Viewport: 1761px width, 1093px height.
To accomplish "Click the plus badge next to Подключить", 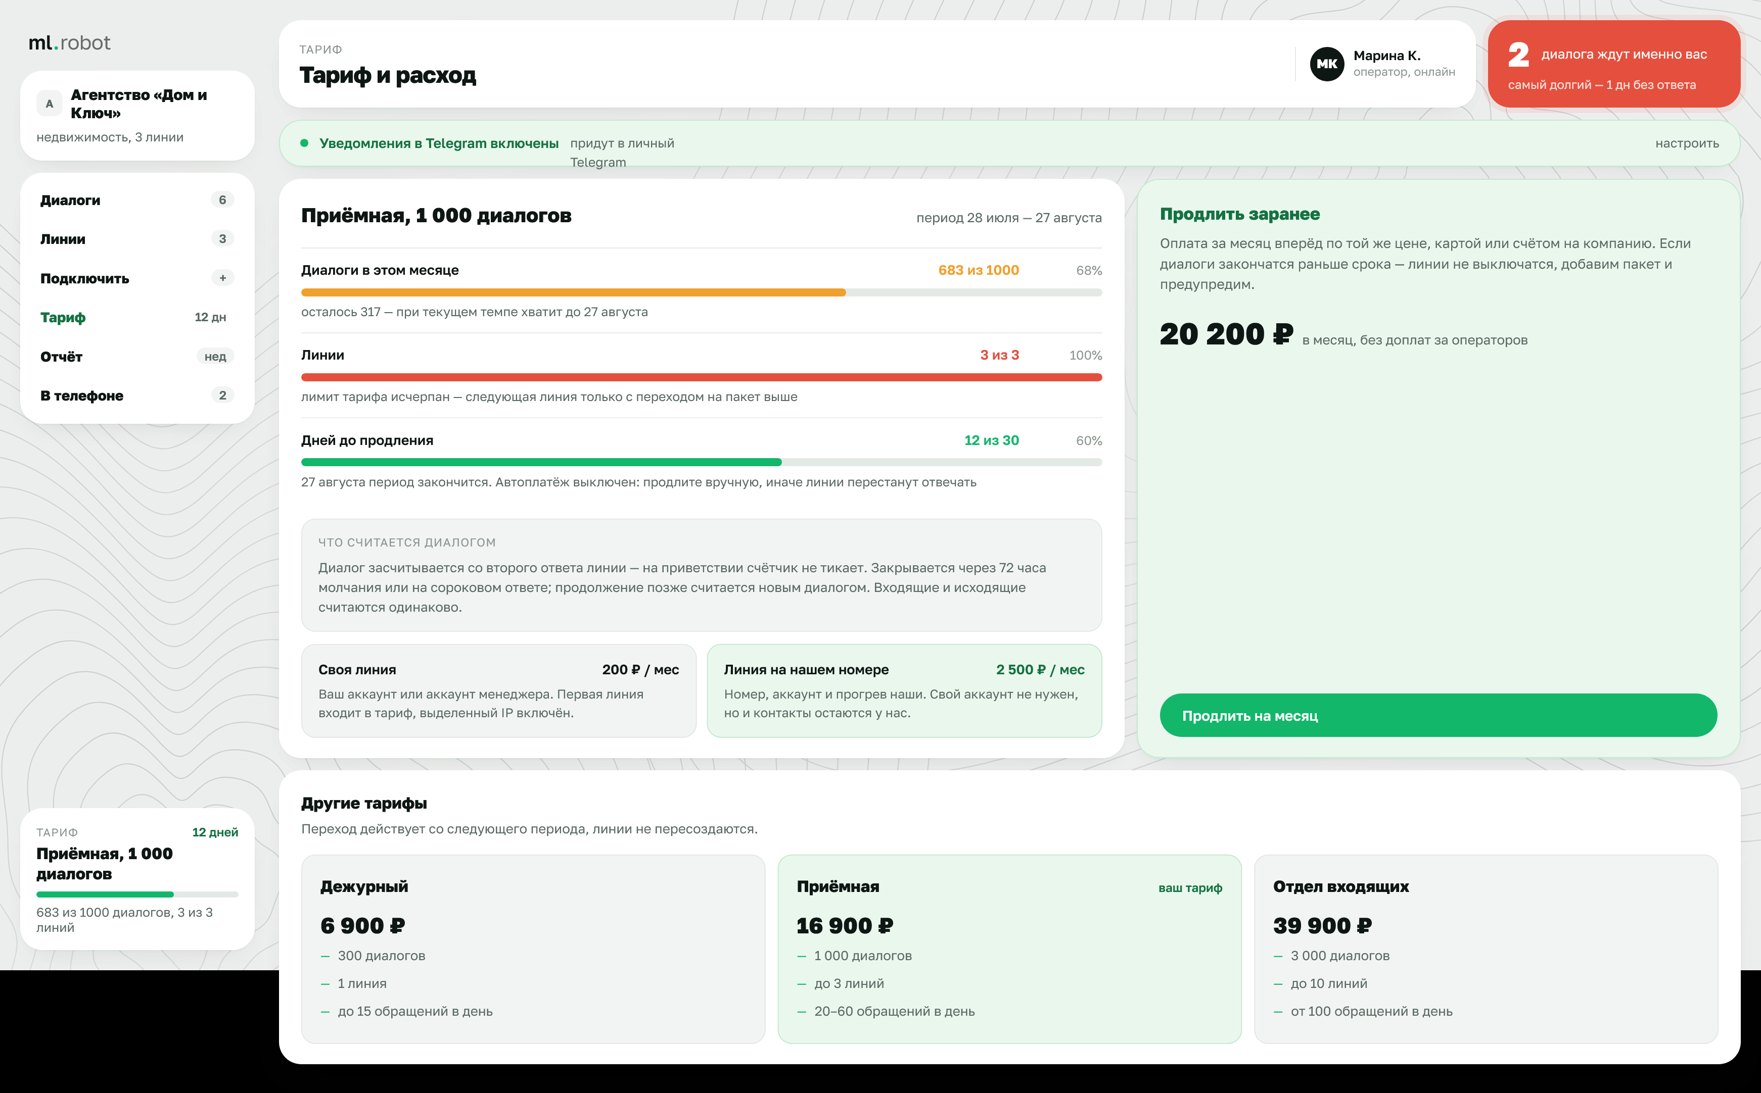I will tap(222, 278).
